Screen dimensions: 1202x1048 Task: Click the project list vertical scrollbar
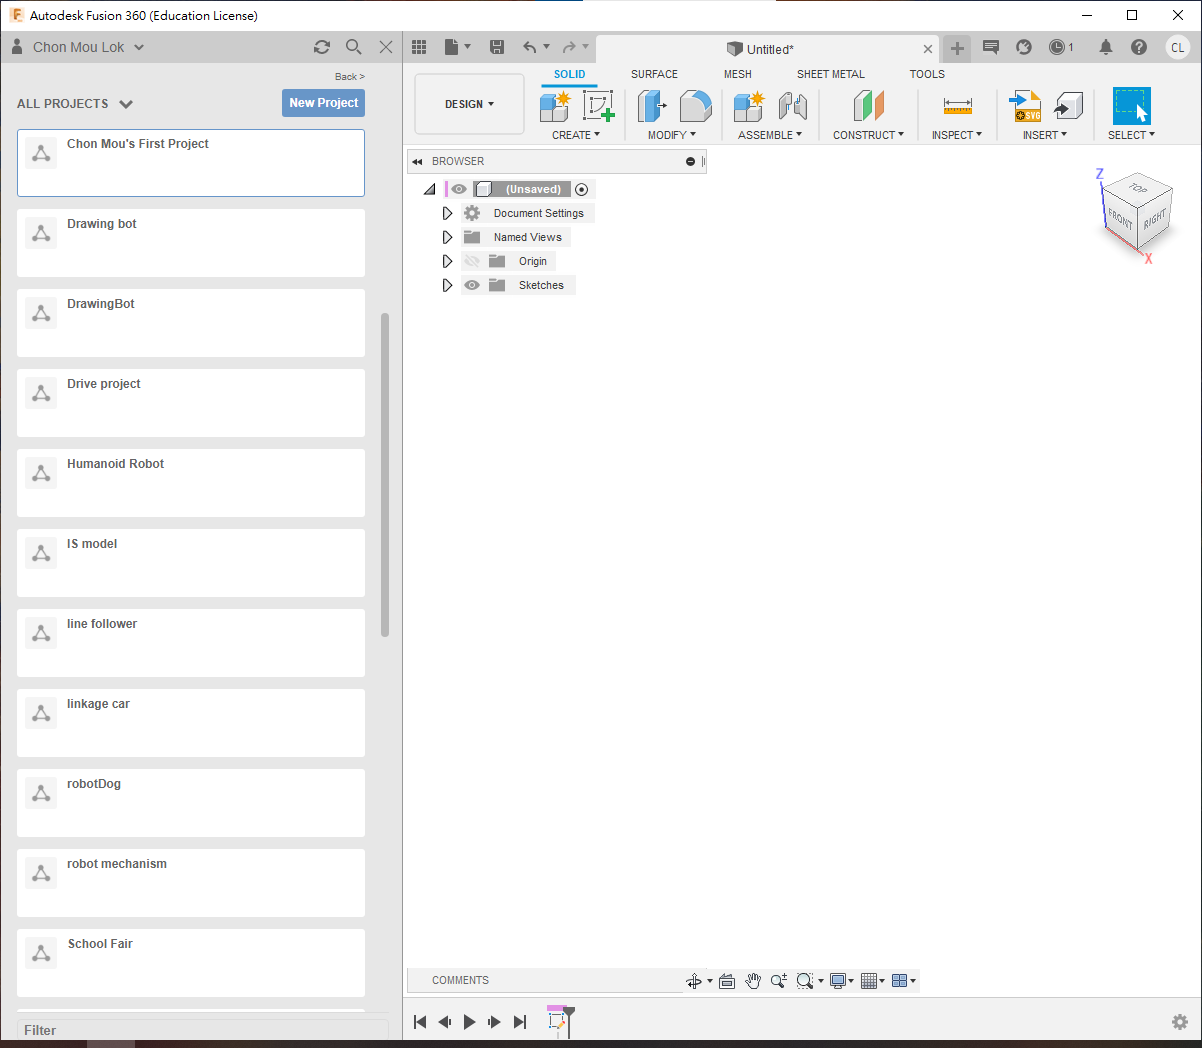(385, 475)
